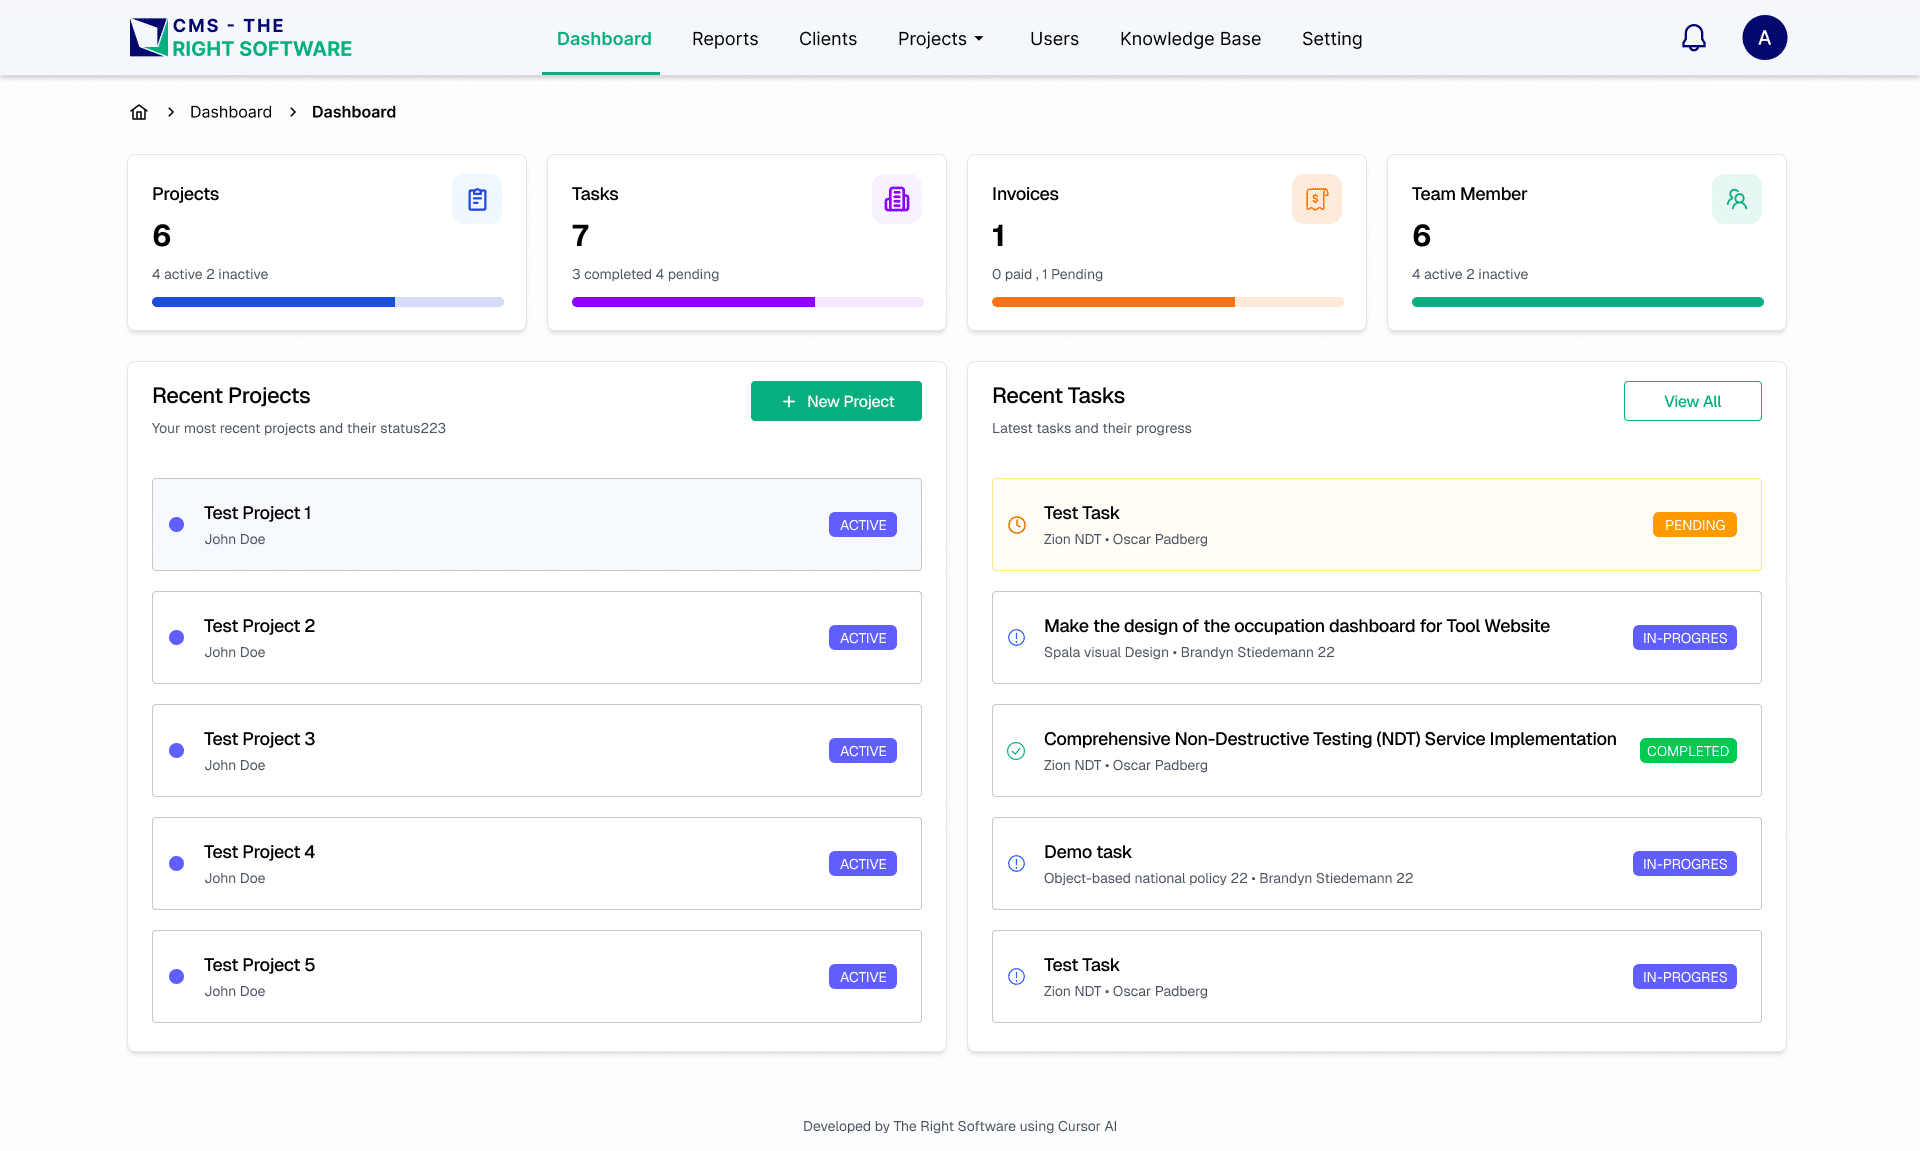Expand the Projects navigation dropdown
The image size is (1920, 1151).
point(940,38)
